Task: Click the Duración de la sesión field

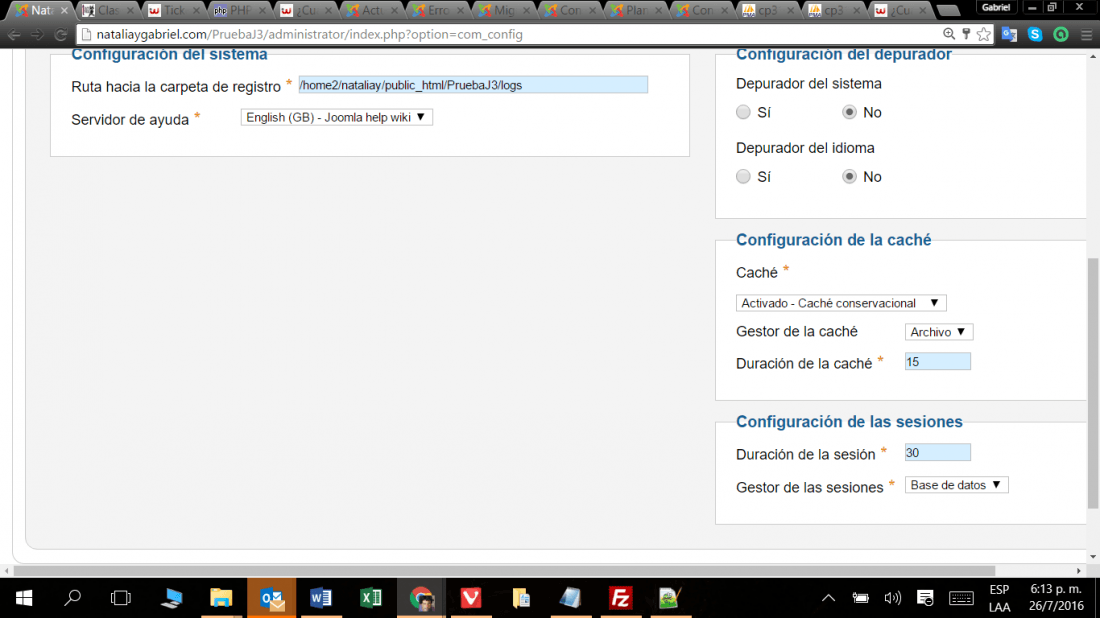Action: [938, 452]
